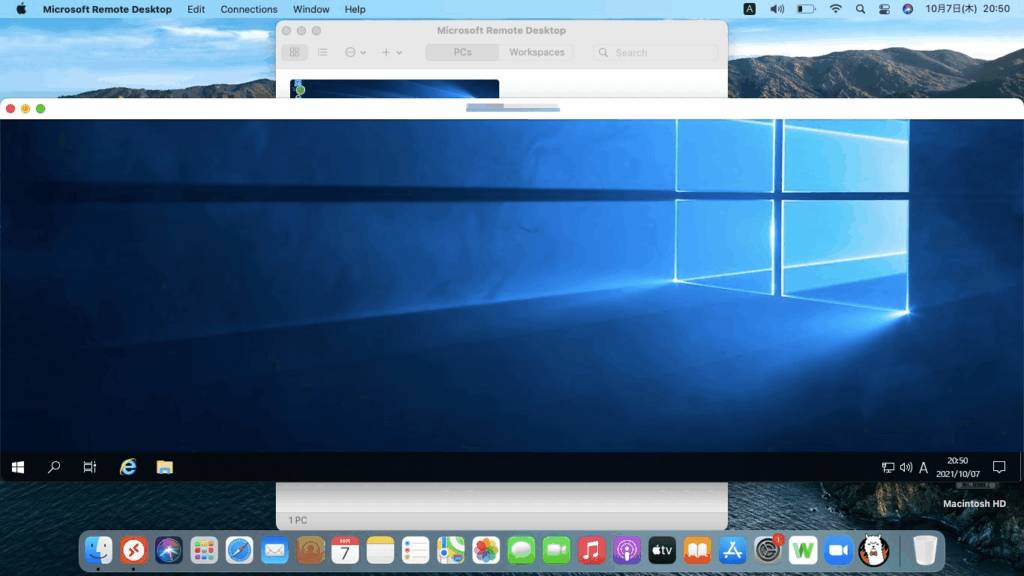Open the Windows network tray icon
1024x576 pixels.
(888, 468)
